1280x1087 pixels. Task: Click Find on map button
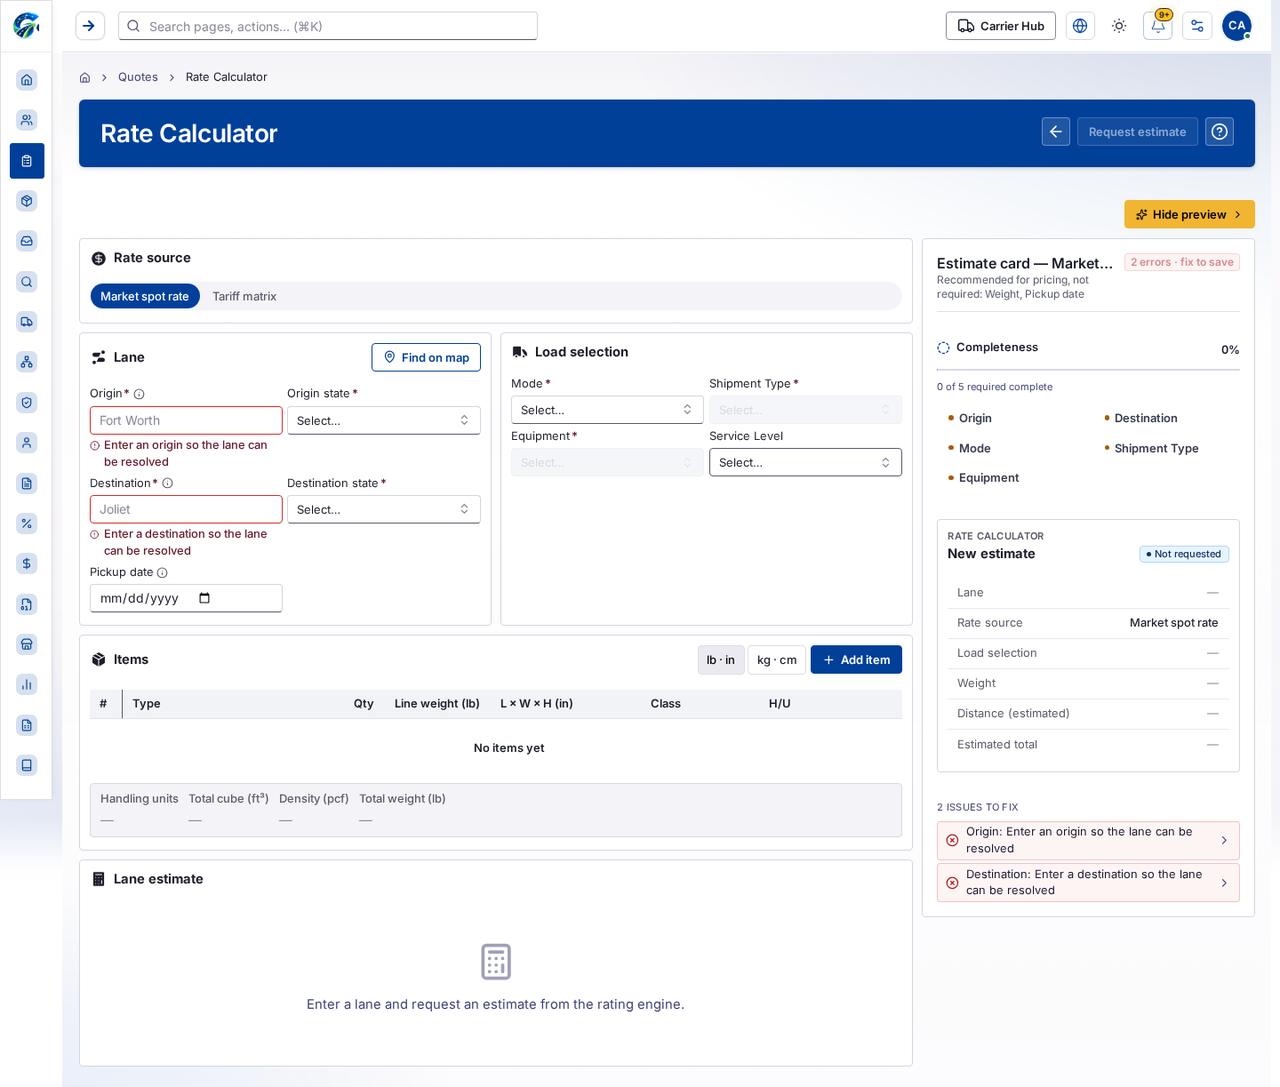426,358
